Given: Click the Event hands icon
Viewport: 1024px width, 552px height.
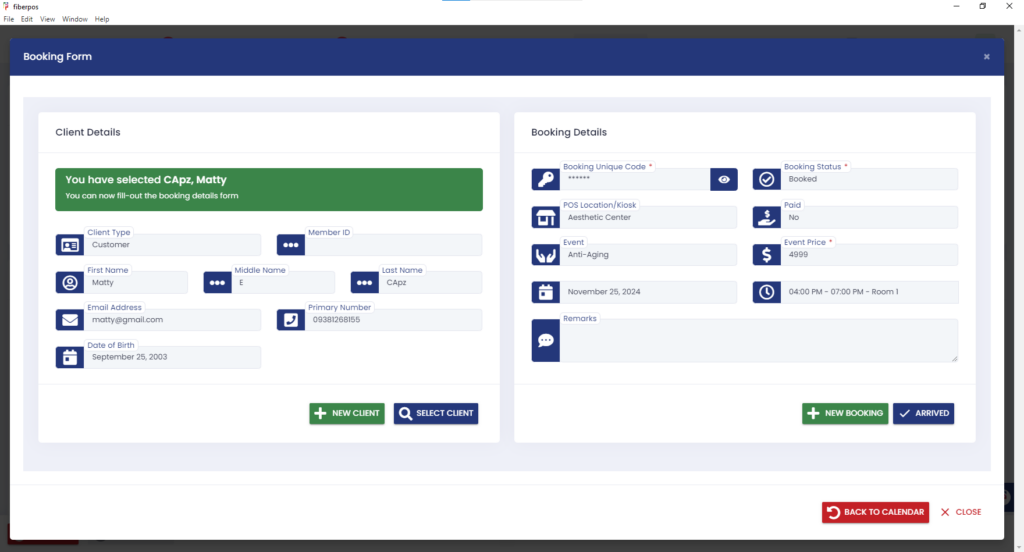Looking at the screenshot, I should click(x=545, y=255).
